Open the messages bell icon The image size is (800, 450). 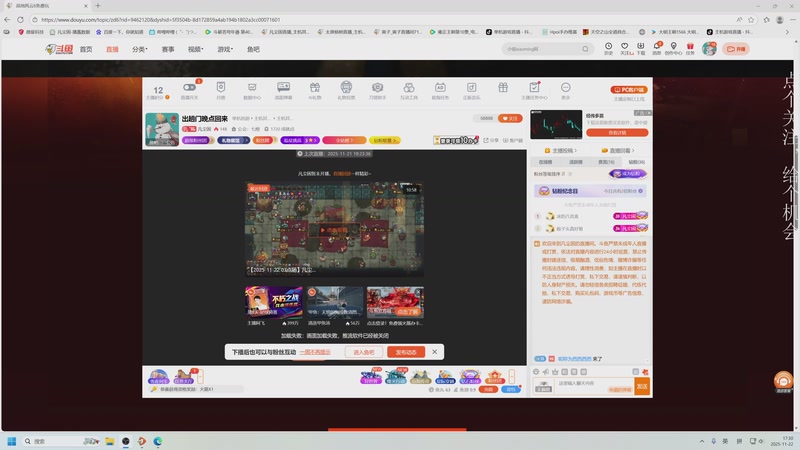pyautogui.click(x=657, y=48)
